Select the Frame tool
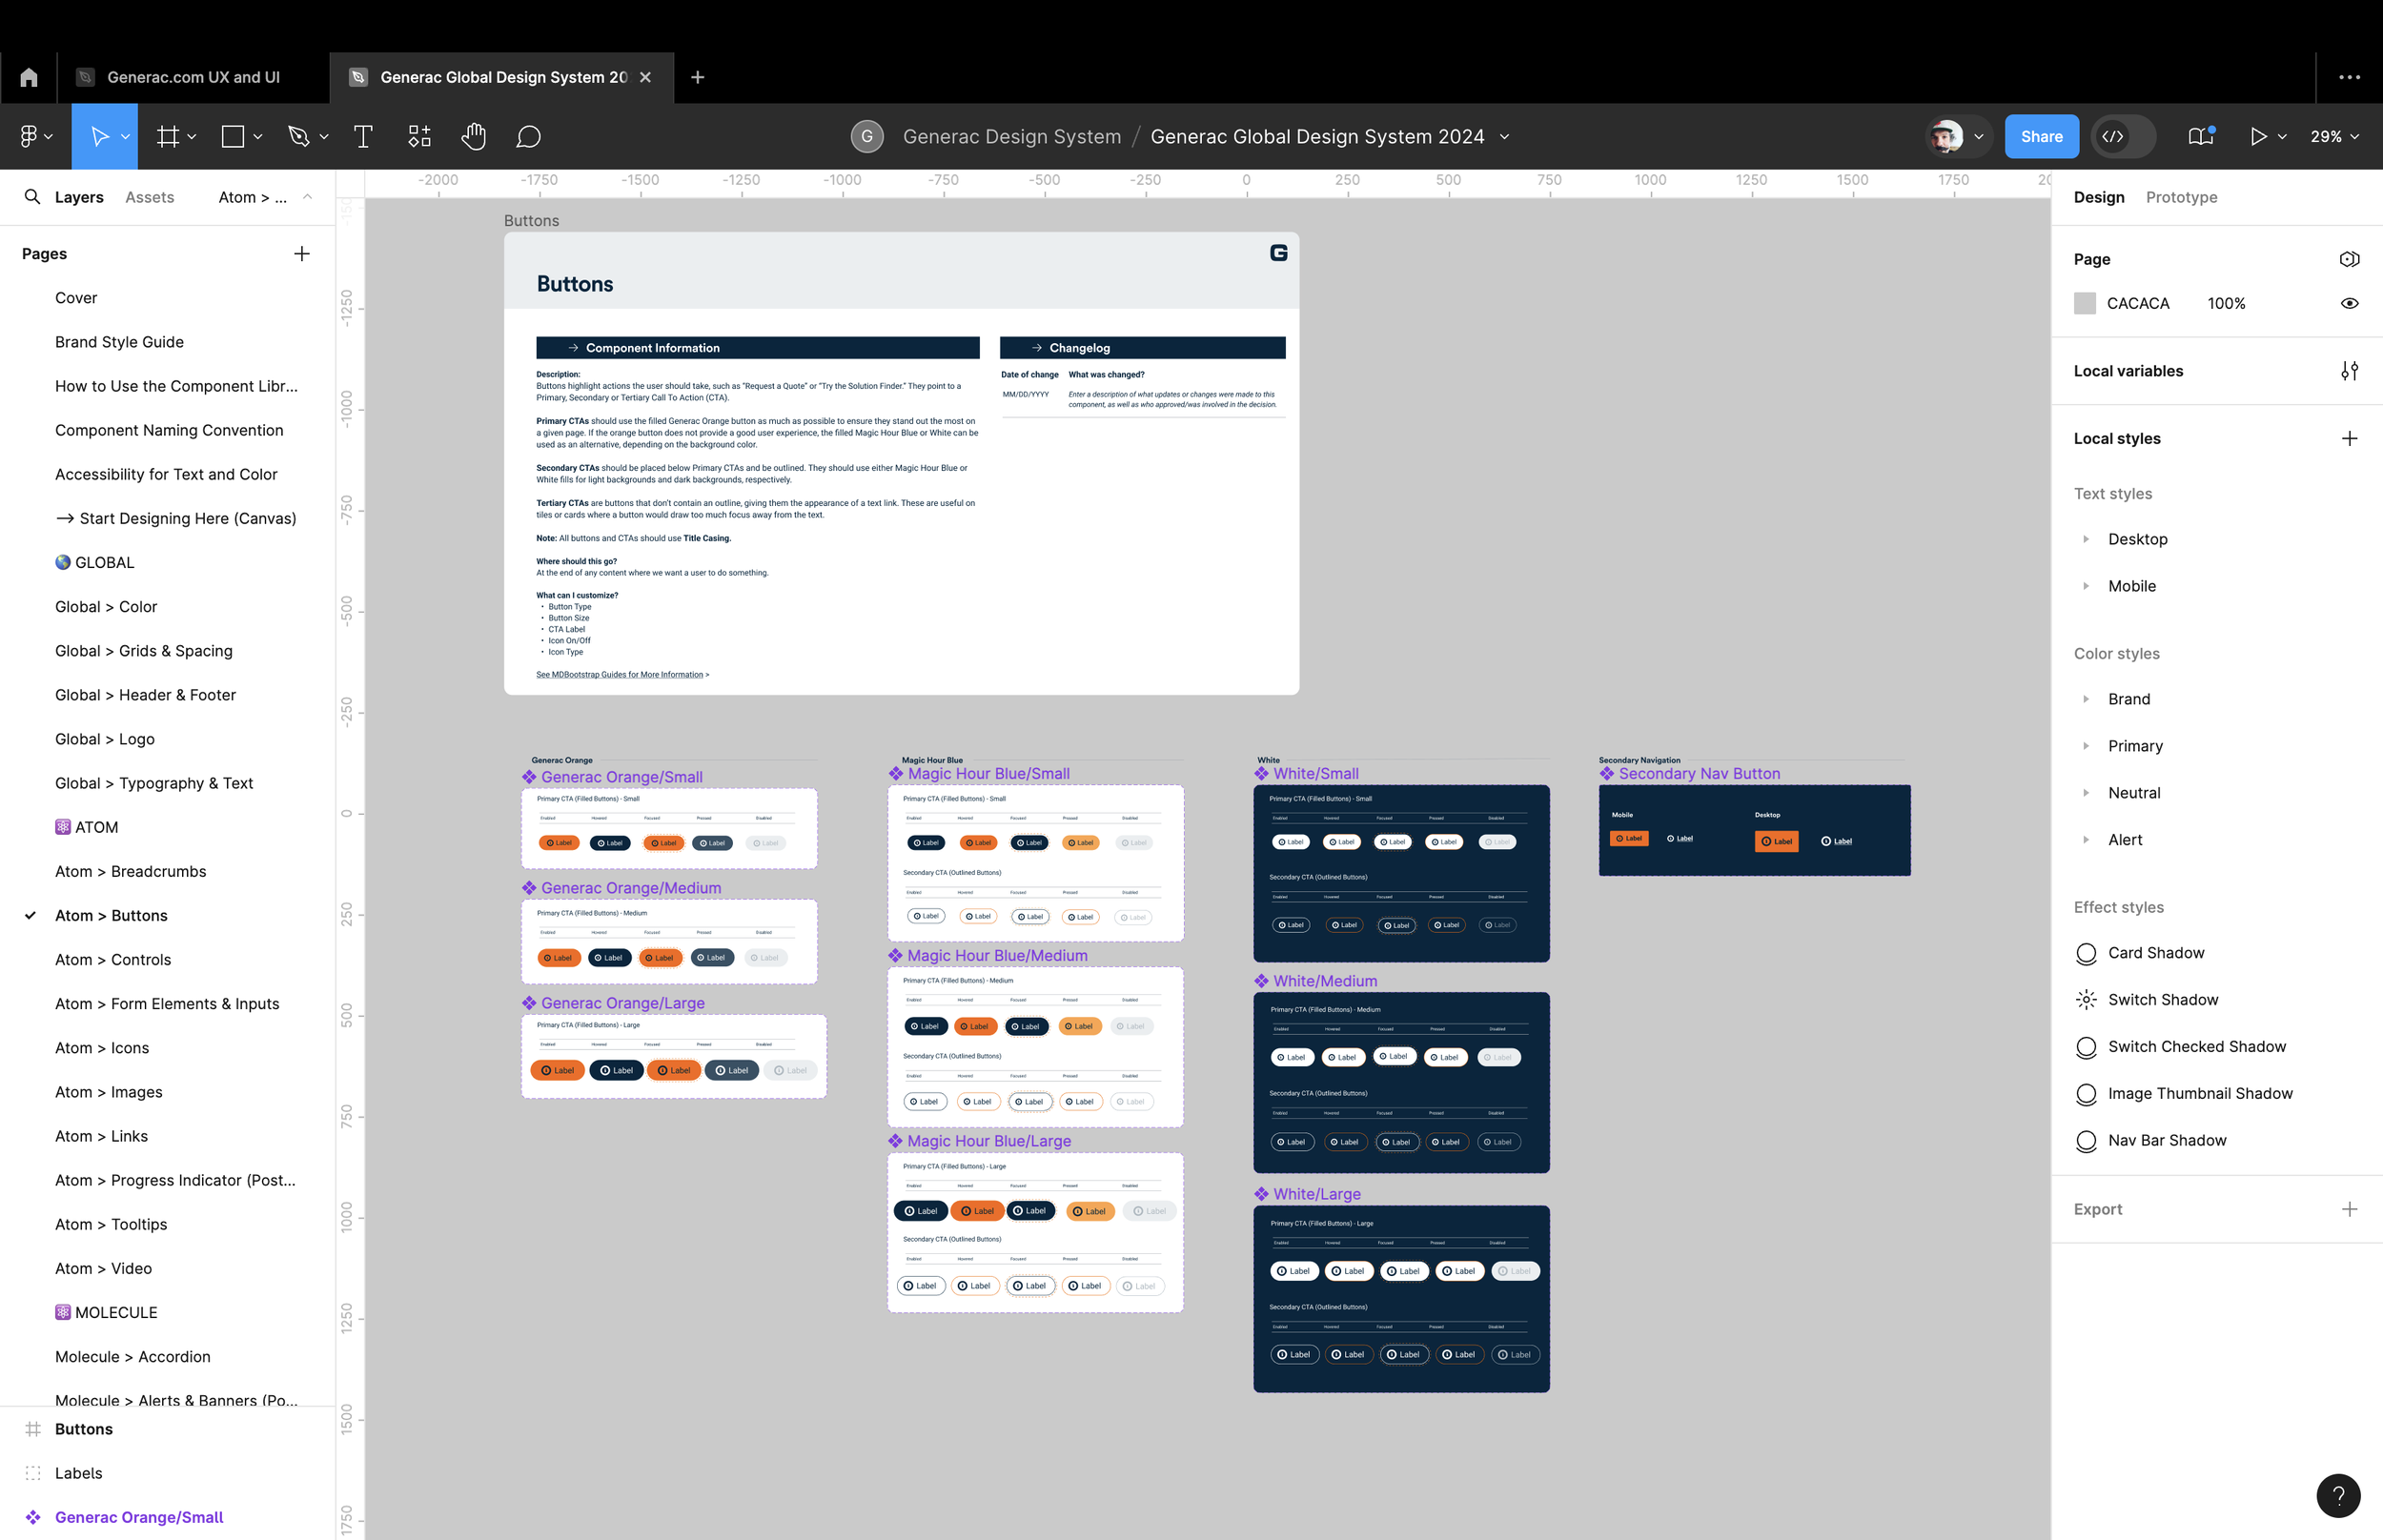The image size is (2383, 1540). coord(168,136)
